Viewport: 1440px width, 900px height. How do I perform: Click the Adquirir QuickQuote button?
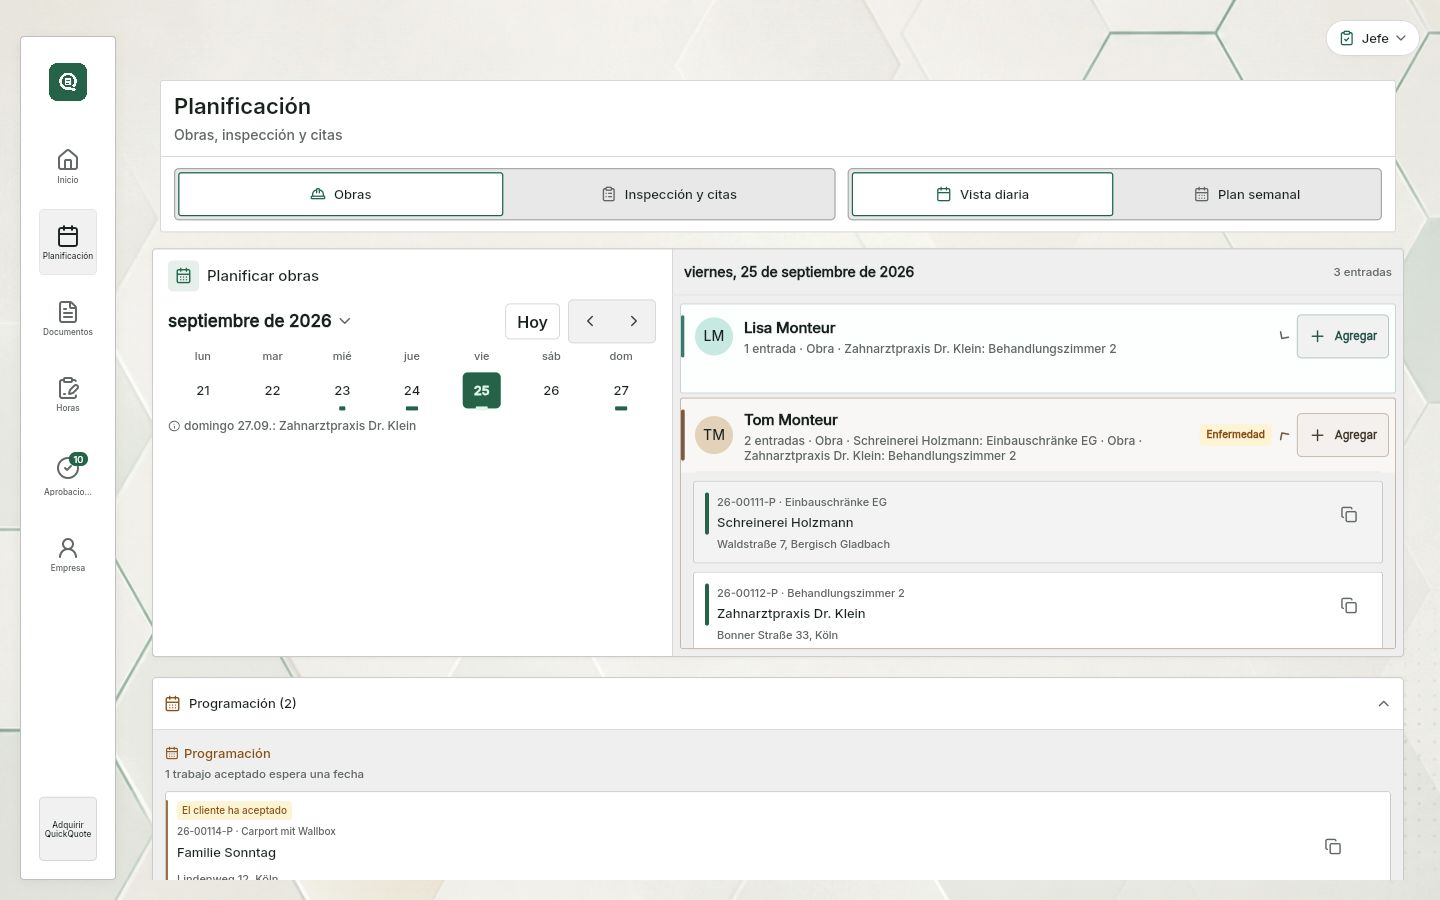point(68,829)
